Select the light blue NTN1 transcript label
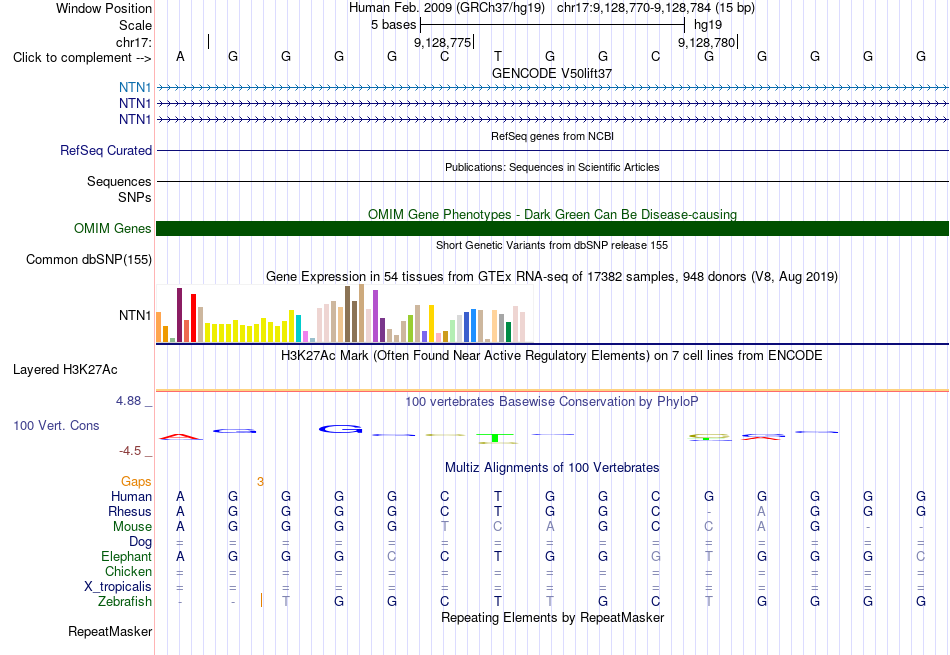This screenshot has height=655, width=950. click(135, 87)
